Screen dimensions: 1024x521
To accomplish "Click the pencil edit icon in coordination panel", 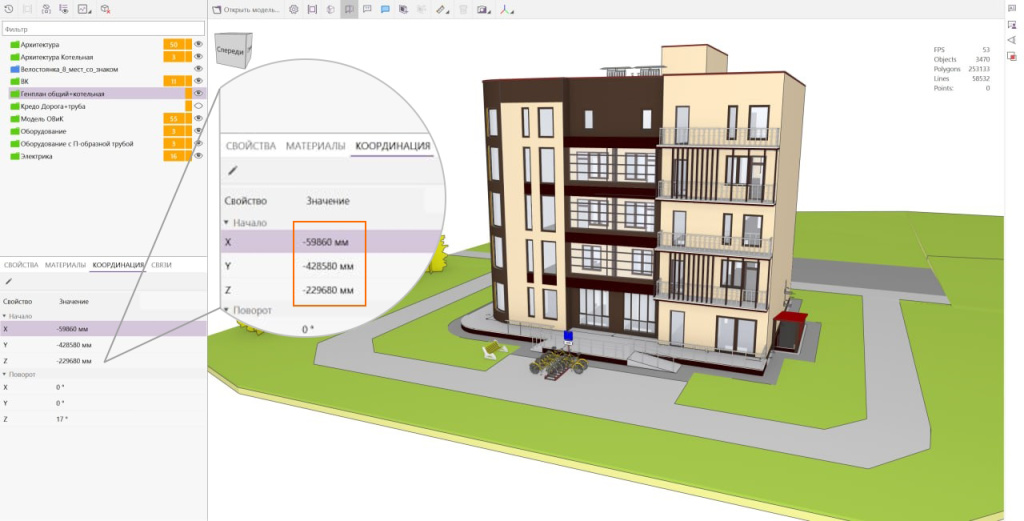I will coord(8,282).
